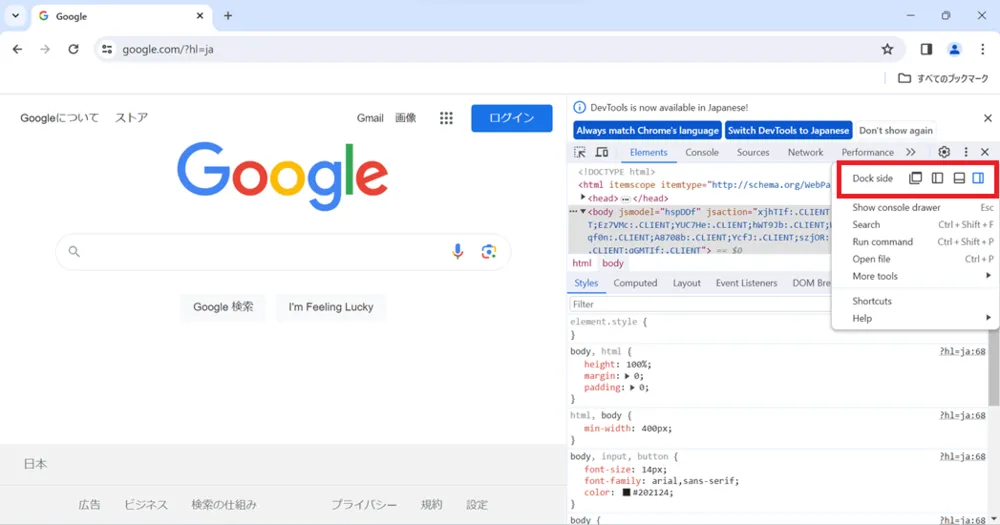Open the Event Listeners tab

point(746,283)
